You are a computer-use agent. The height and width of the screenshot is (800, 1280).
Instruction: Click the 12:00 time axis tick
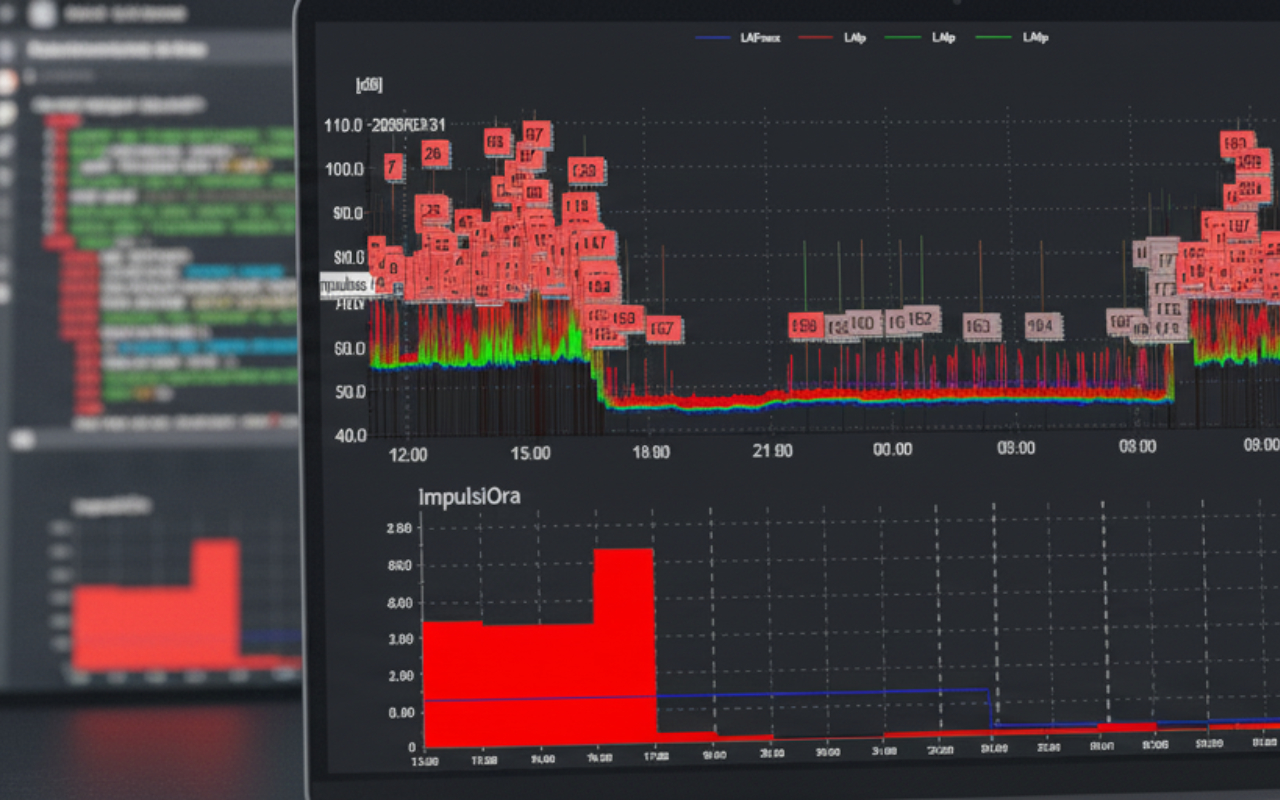(407, 452)
